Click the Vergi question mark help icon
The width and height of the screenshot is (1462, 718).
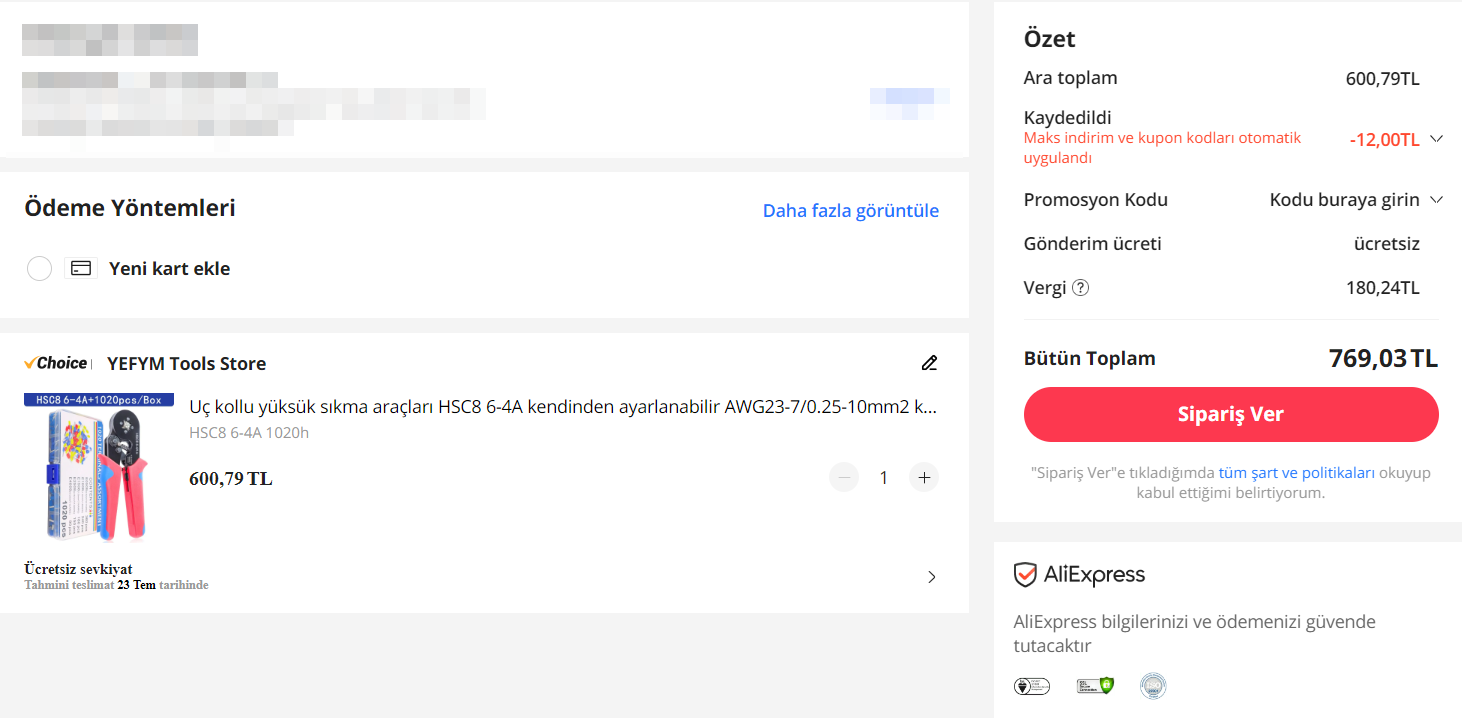(x=1080, y=288)
